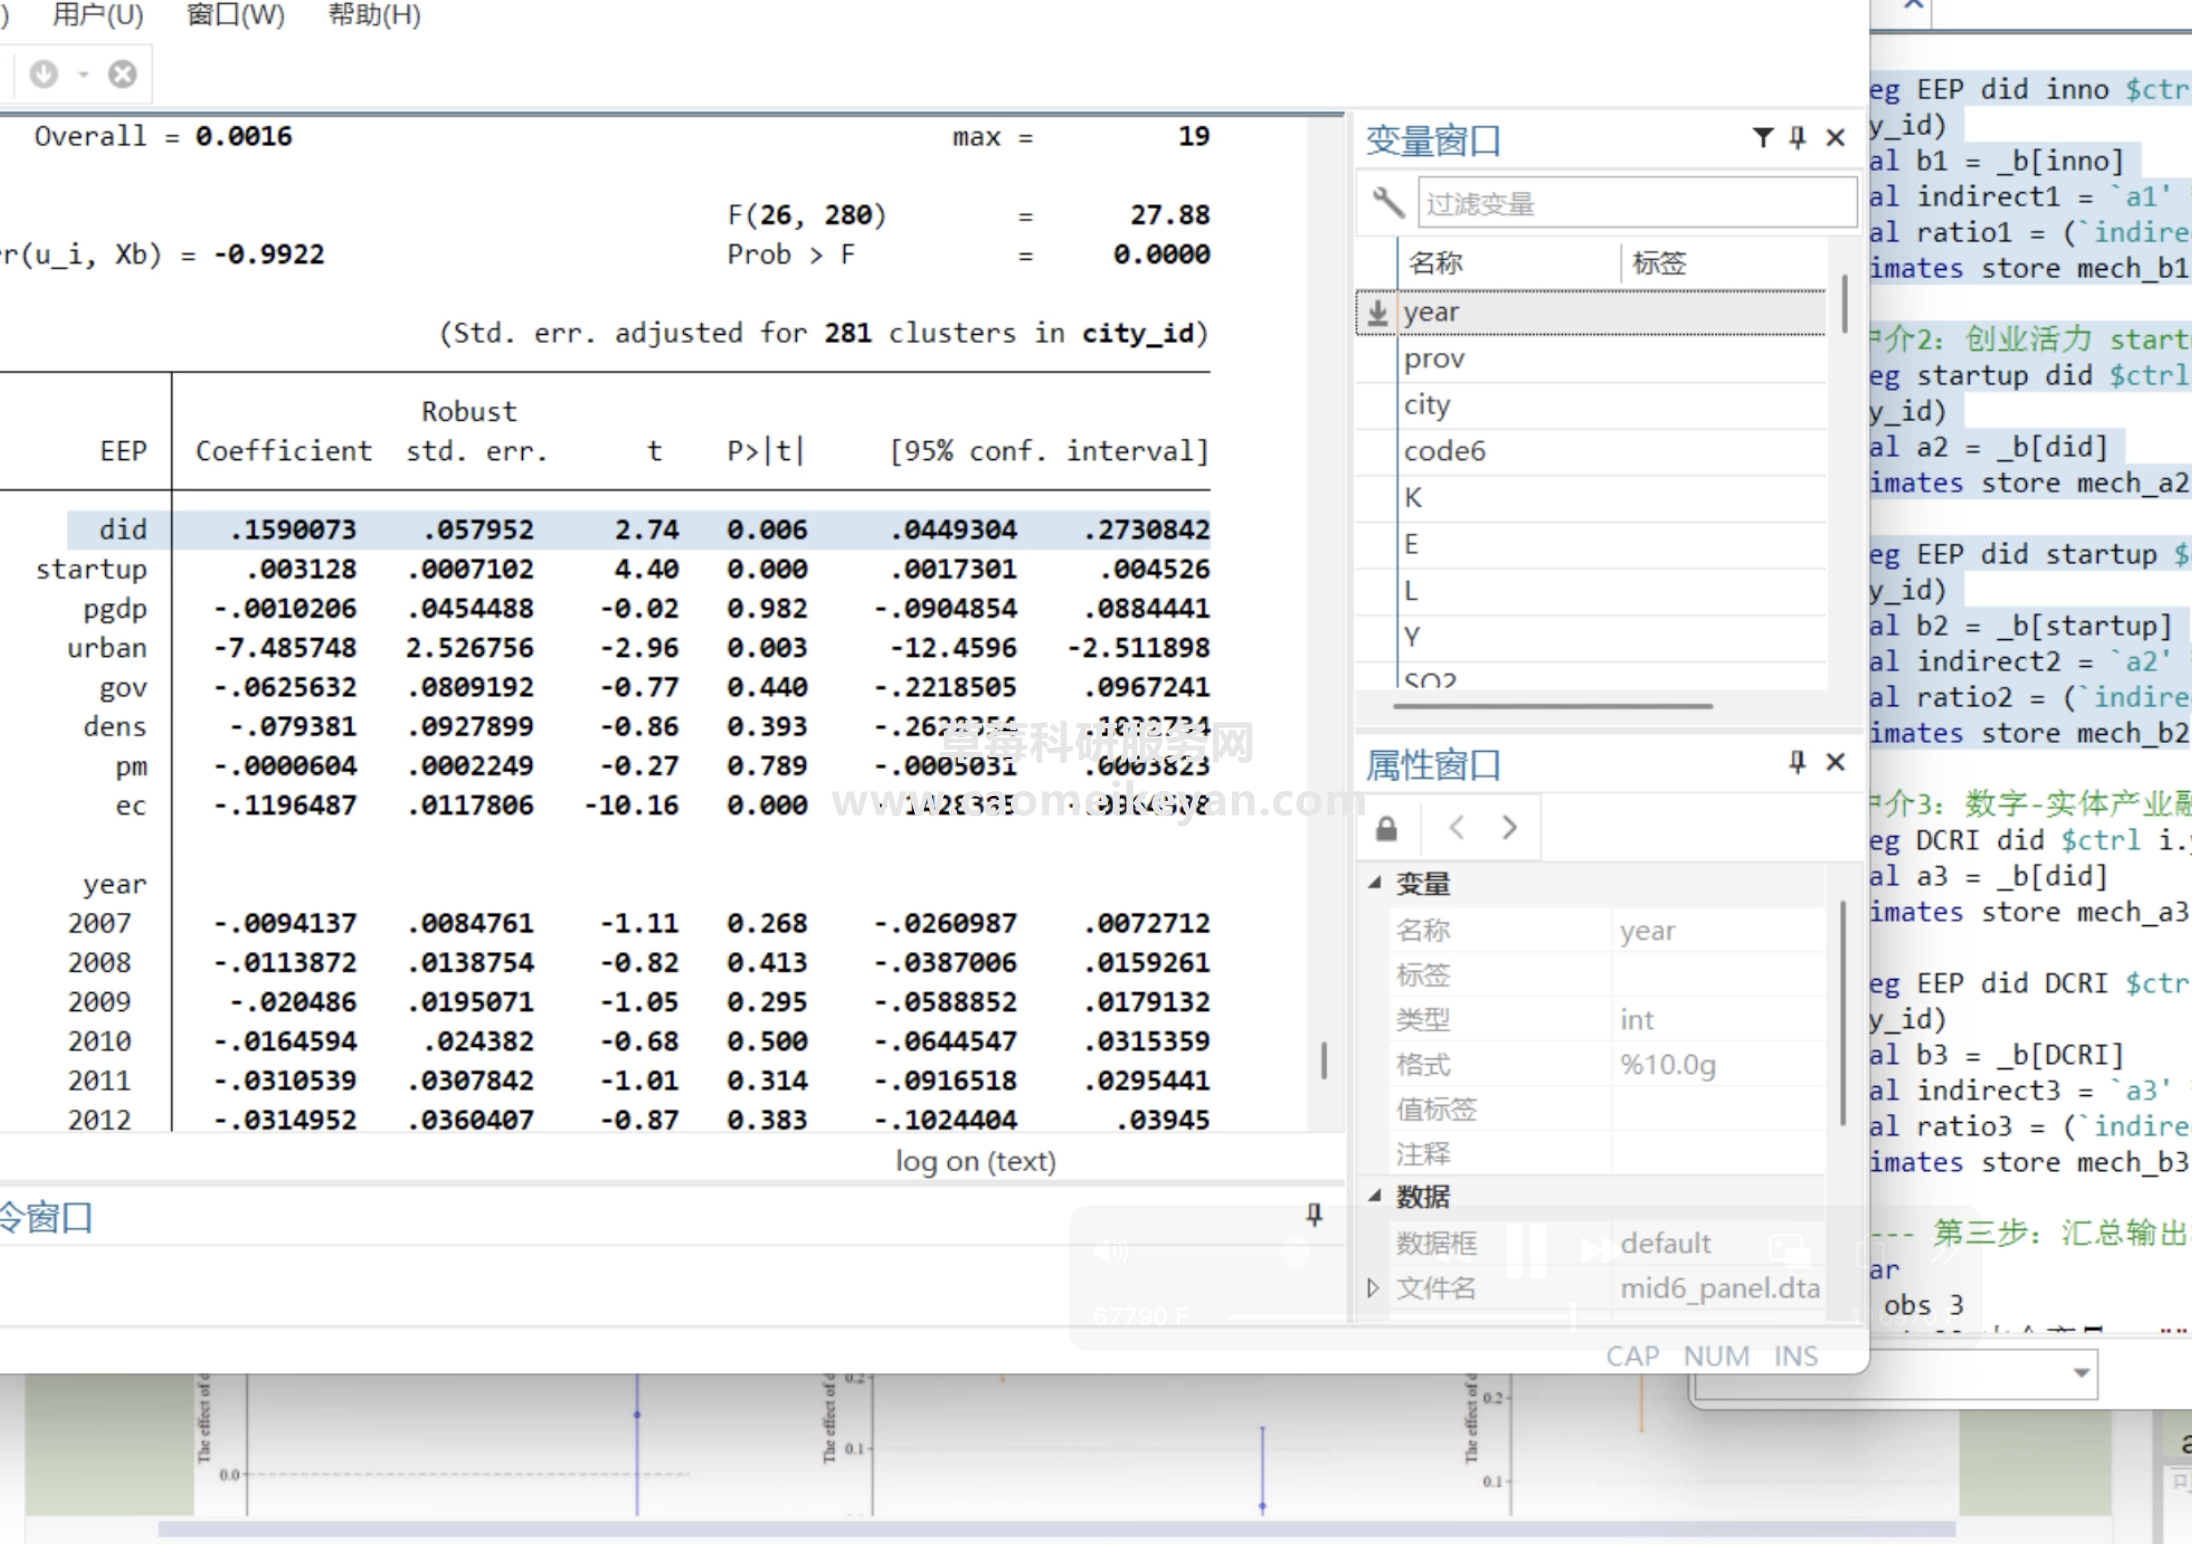Viewport: 2192px width, 1544px height.
Task: Click the horizontal scrollbar under the variable list
Action: 1552,706
